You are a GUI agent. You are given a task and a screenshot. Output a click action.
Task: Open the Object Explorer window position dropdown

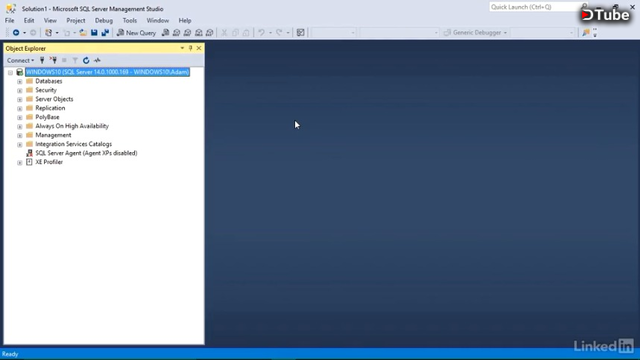pyautogui.click(x=182, y=48)
